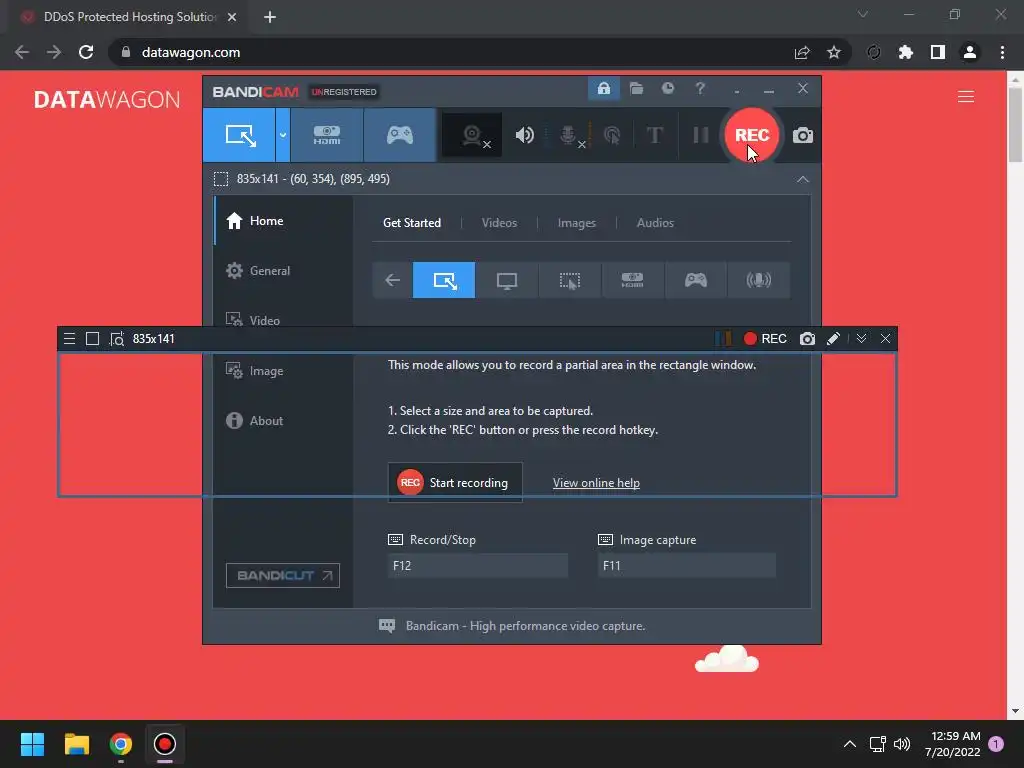Click small REC button in capture bar
The image size is (1024, 768).
(765, 338)
